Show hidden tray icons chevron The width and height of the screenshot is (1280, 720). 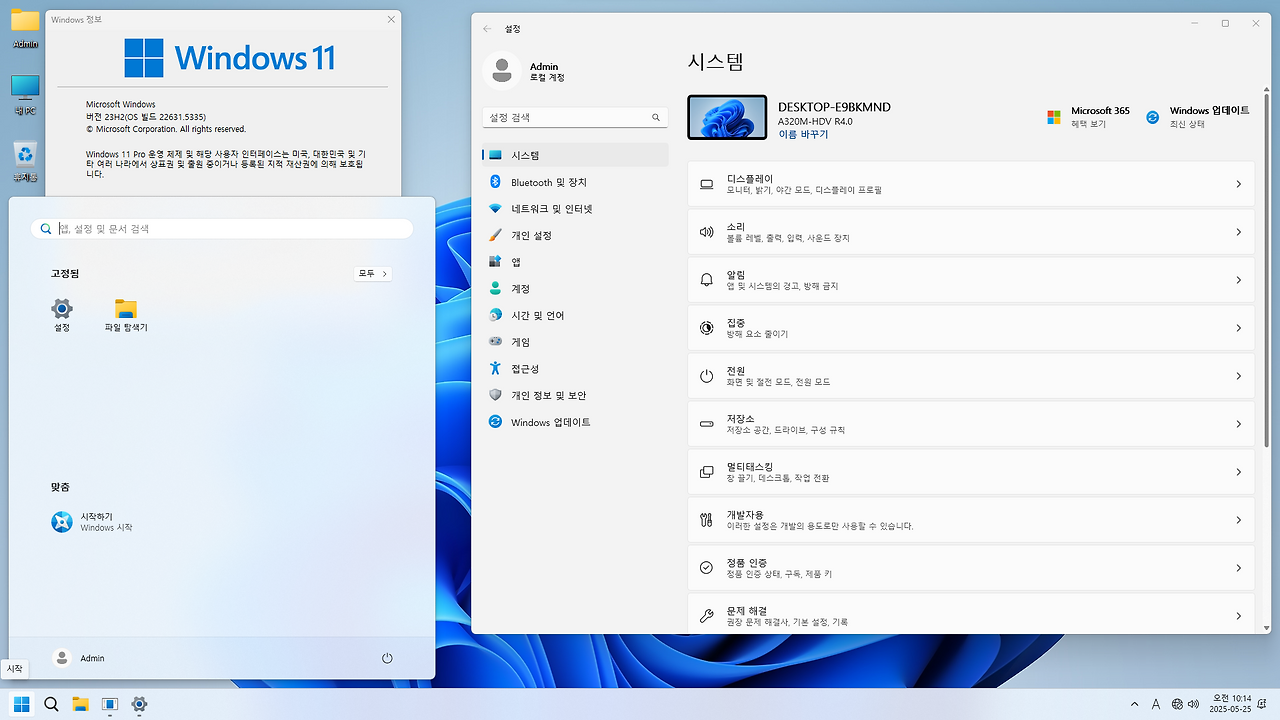tap(1134, 704)
